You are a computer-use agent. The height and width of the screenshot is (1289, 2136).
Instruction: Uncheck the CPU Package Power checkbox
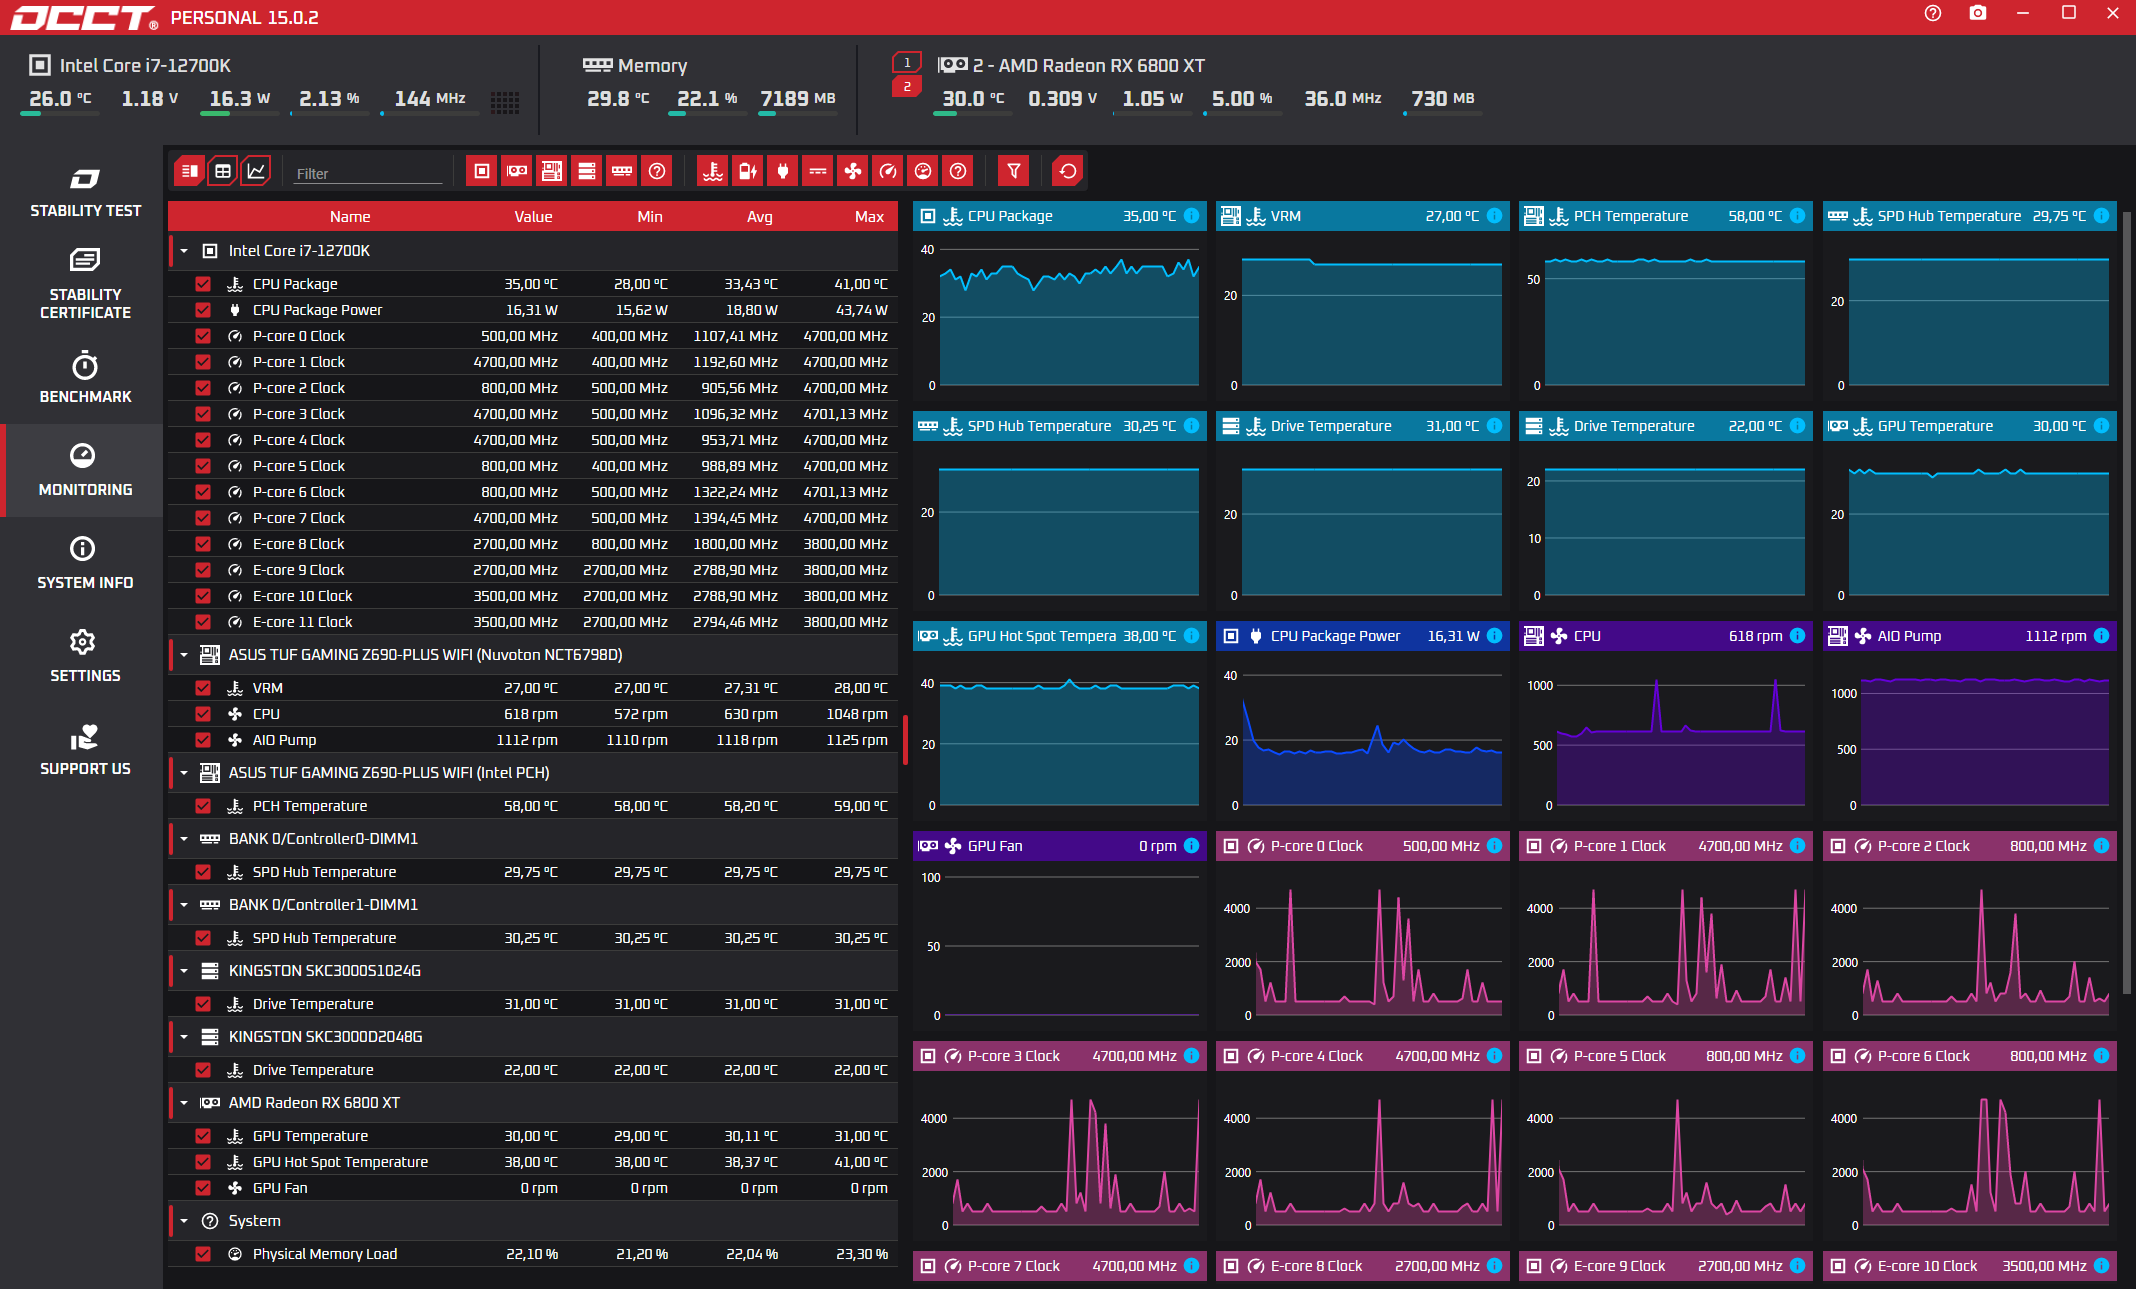[203, 310]
